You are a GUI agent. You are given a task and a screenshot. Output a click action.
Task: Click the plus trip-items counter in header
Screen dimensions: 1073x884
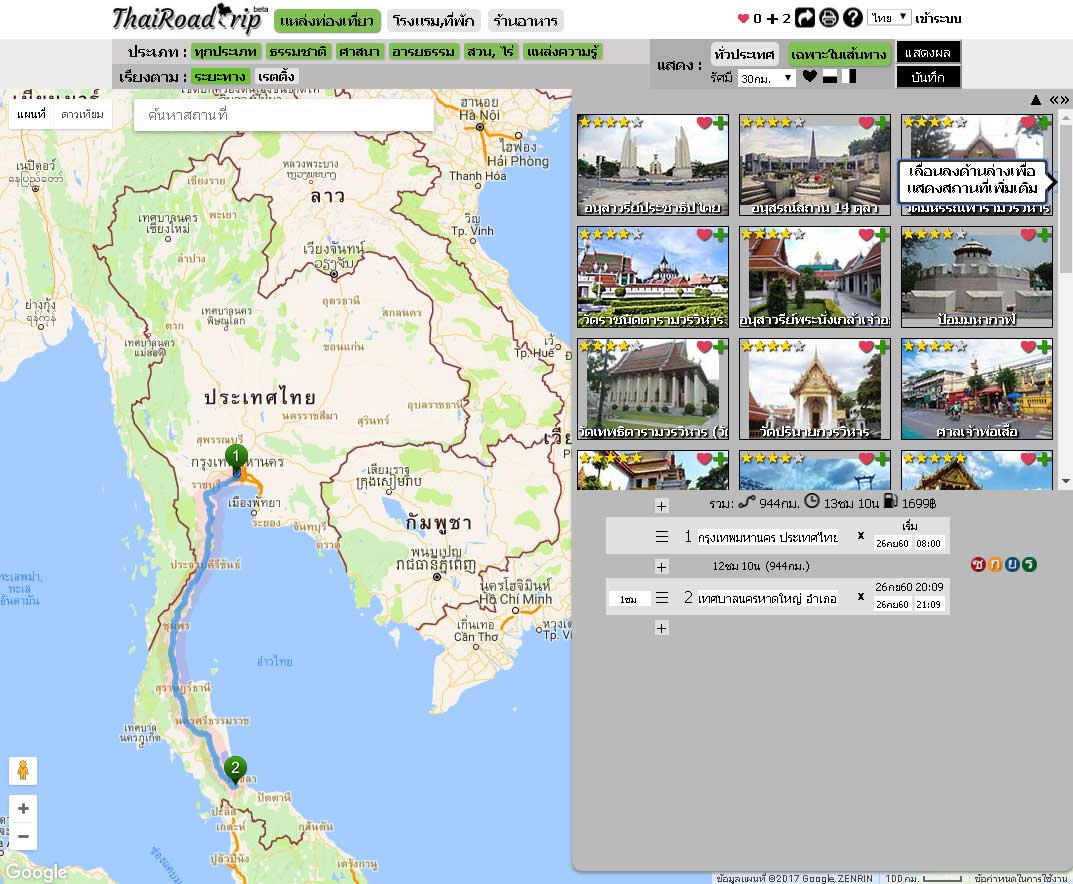[779, 18]
